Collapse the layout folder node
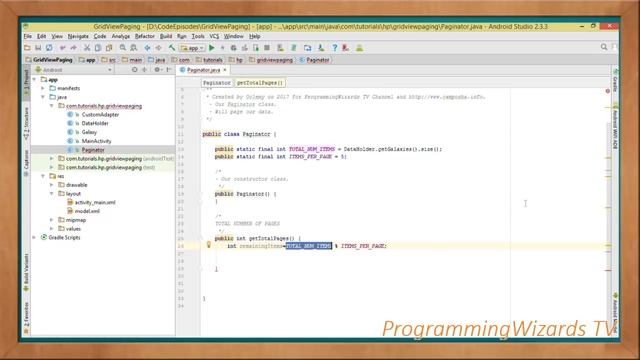The image size is (640, 360). (52, 193)
